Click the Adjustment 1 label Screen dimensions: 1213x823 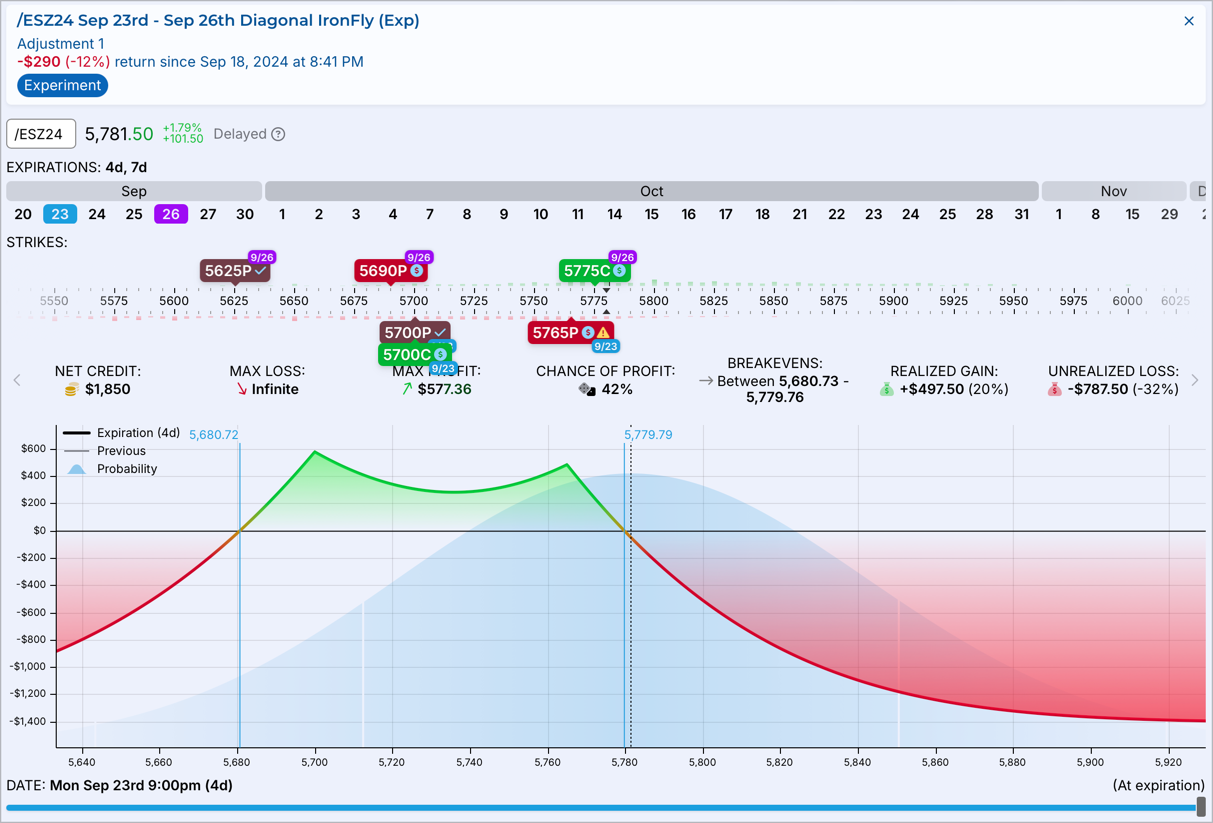click(x=60, y=44)
